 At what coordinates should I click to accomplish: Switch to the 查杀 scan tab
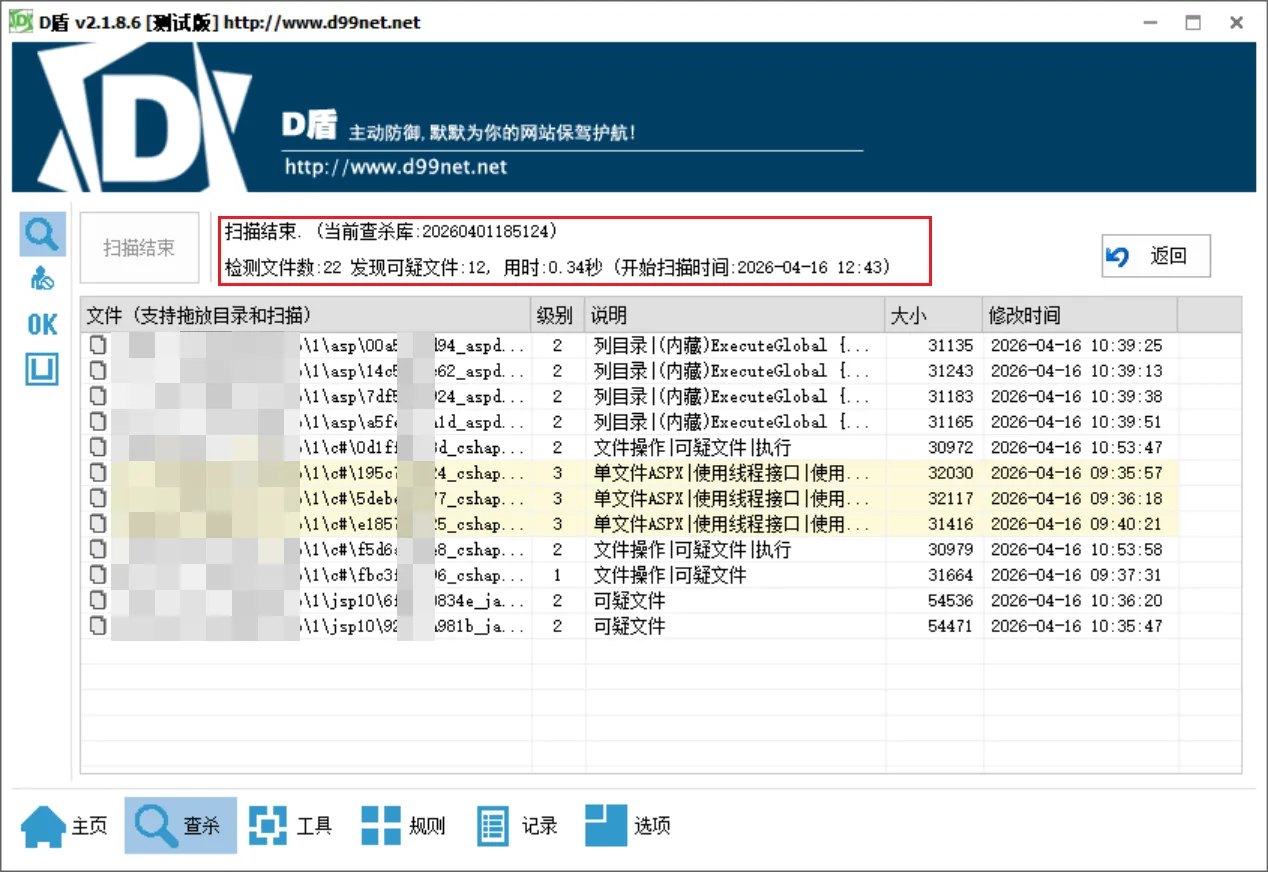(x=180, y=825)
